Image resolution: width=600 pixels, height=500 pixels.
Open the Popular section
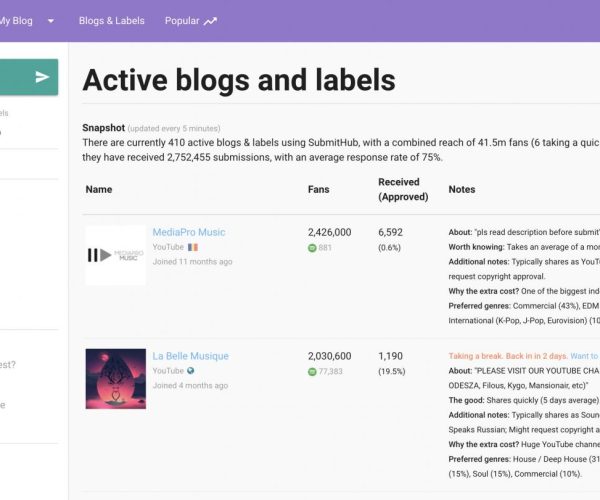click(182, 21)
